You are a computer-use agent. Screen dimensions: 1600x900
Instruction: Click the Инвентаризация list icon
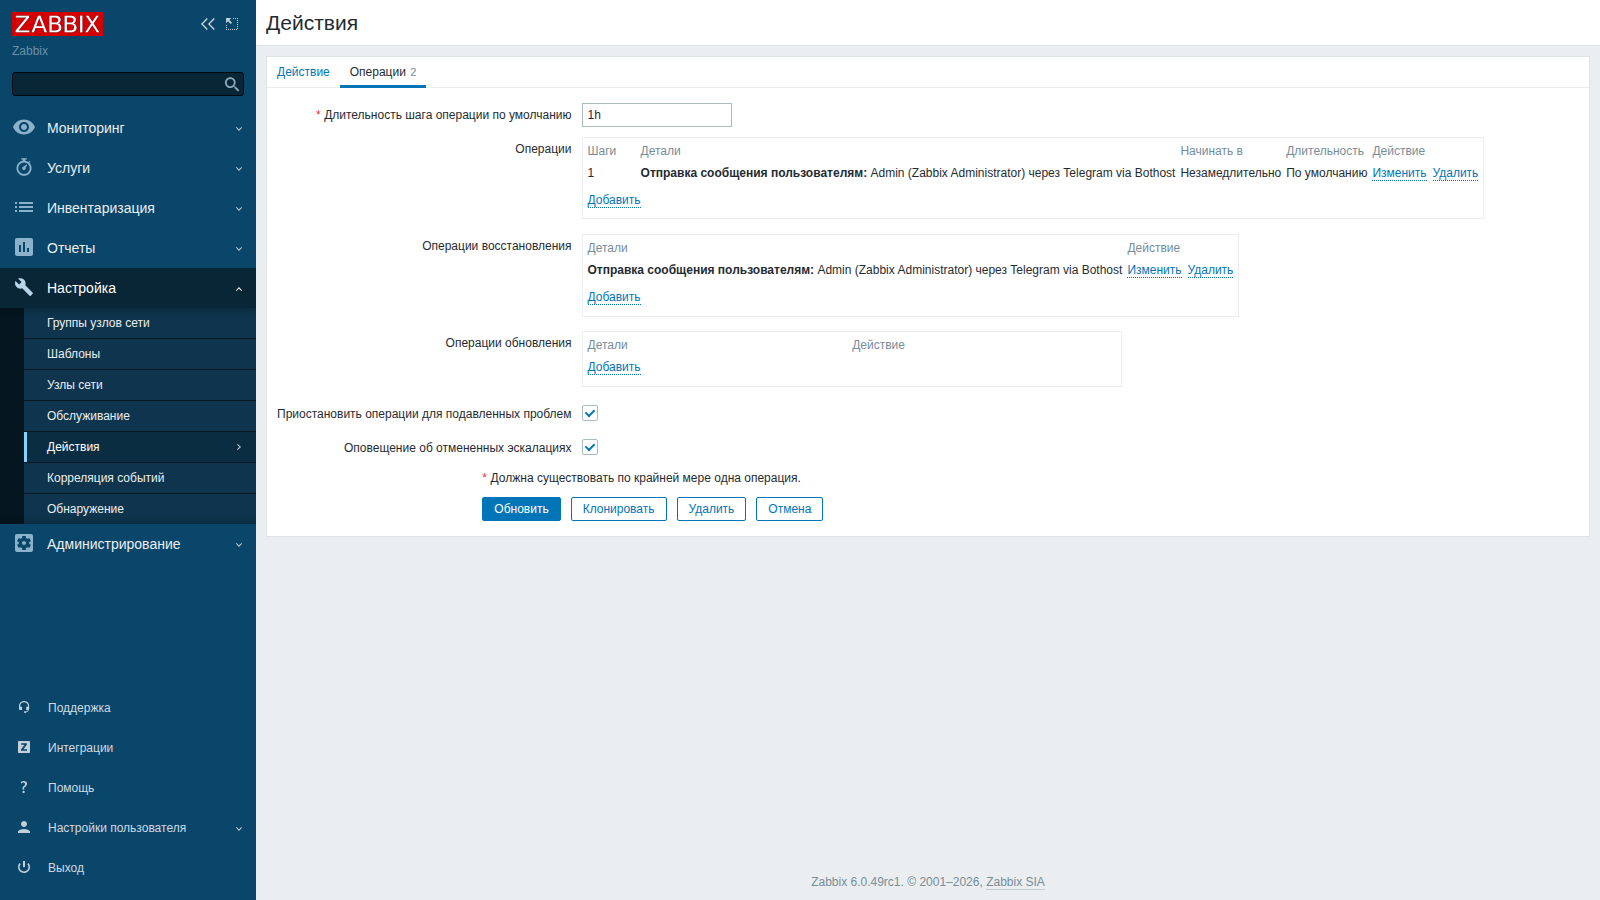[x=24, y=208]
